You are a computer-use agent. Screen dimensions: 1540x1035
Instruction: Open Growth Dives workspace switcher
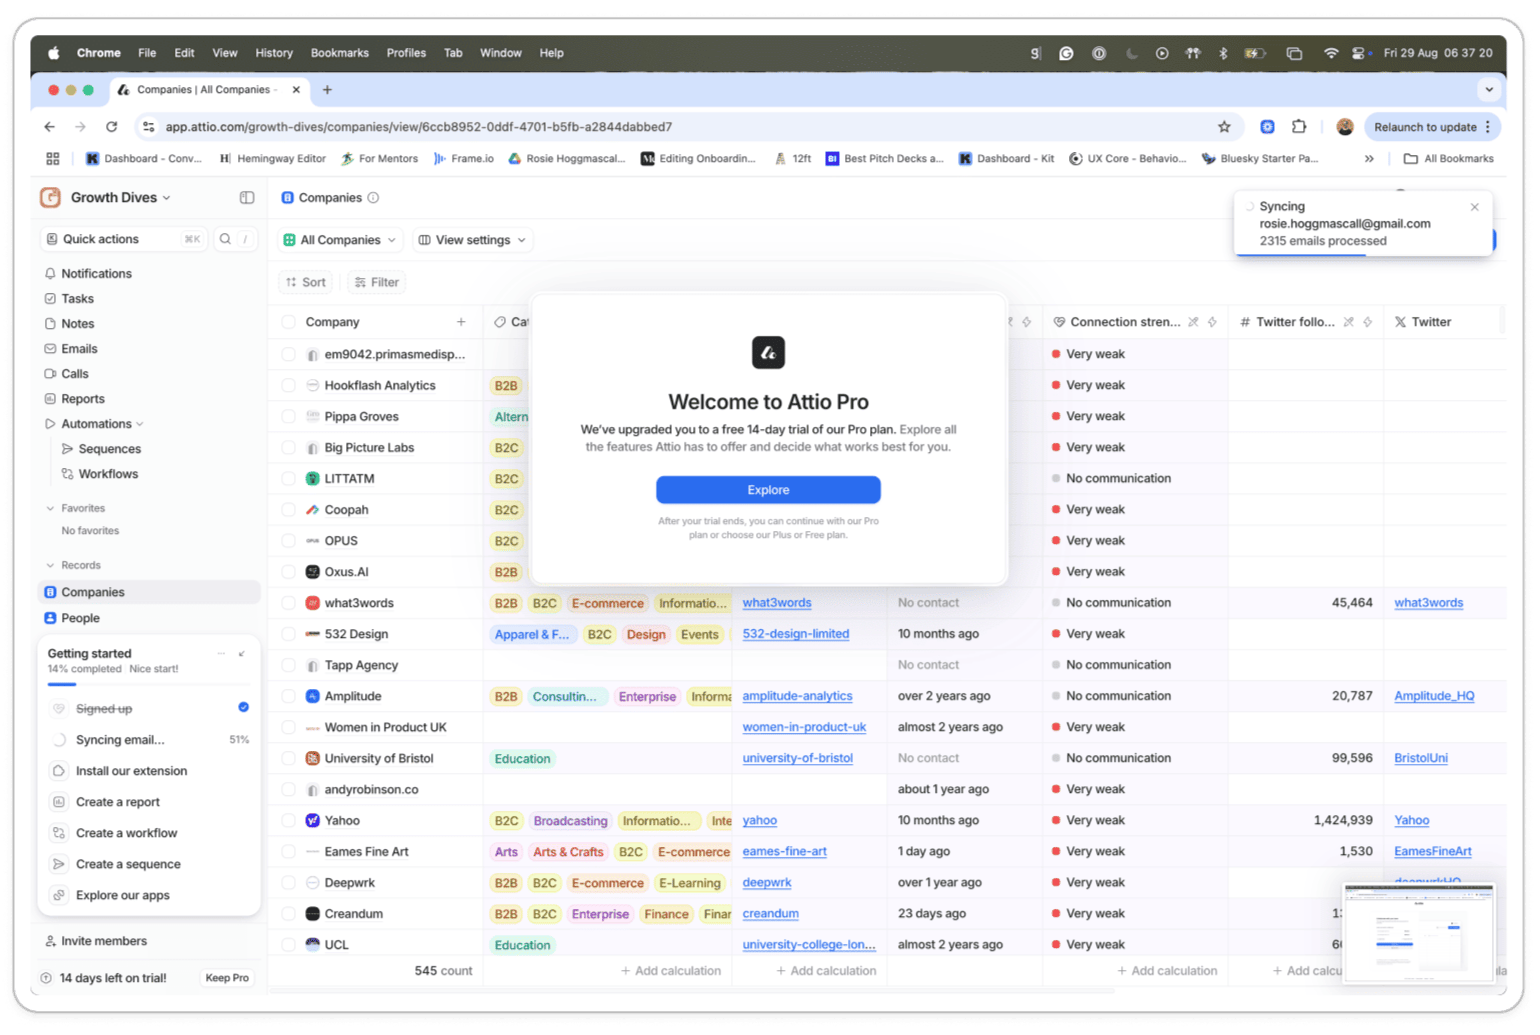120,198
